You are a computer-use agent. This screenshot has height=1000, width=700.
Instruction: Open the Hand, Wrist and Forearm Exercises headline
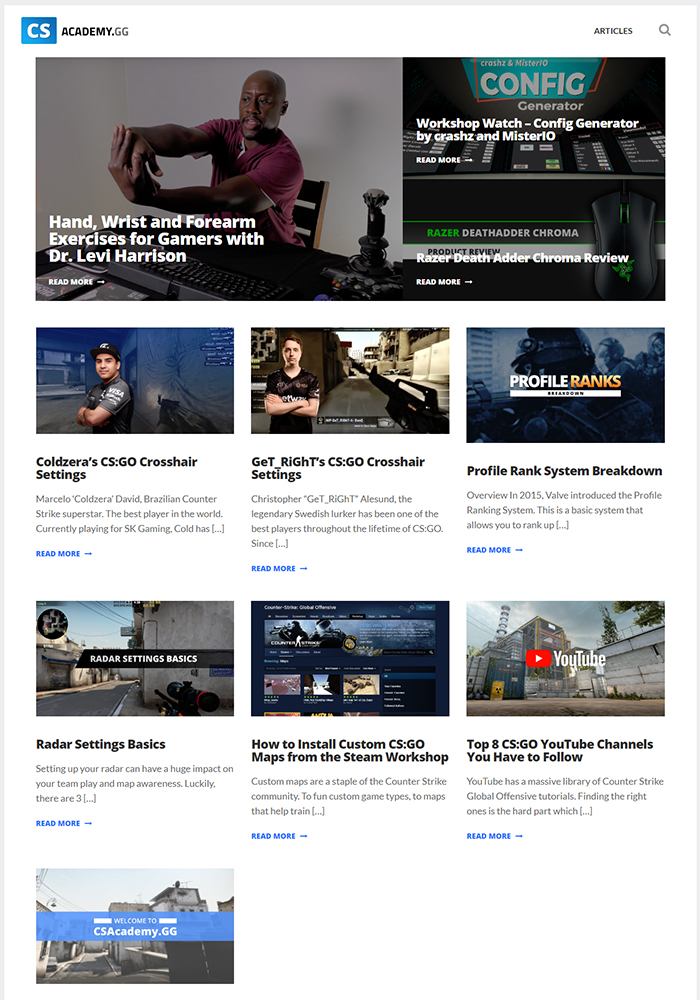click(156, 239)
